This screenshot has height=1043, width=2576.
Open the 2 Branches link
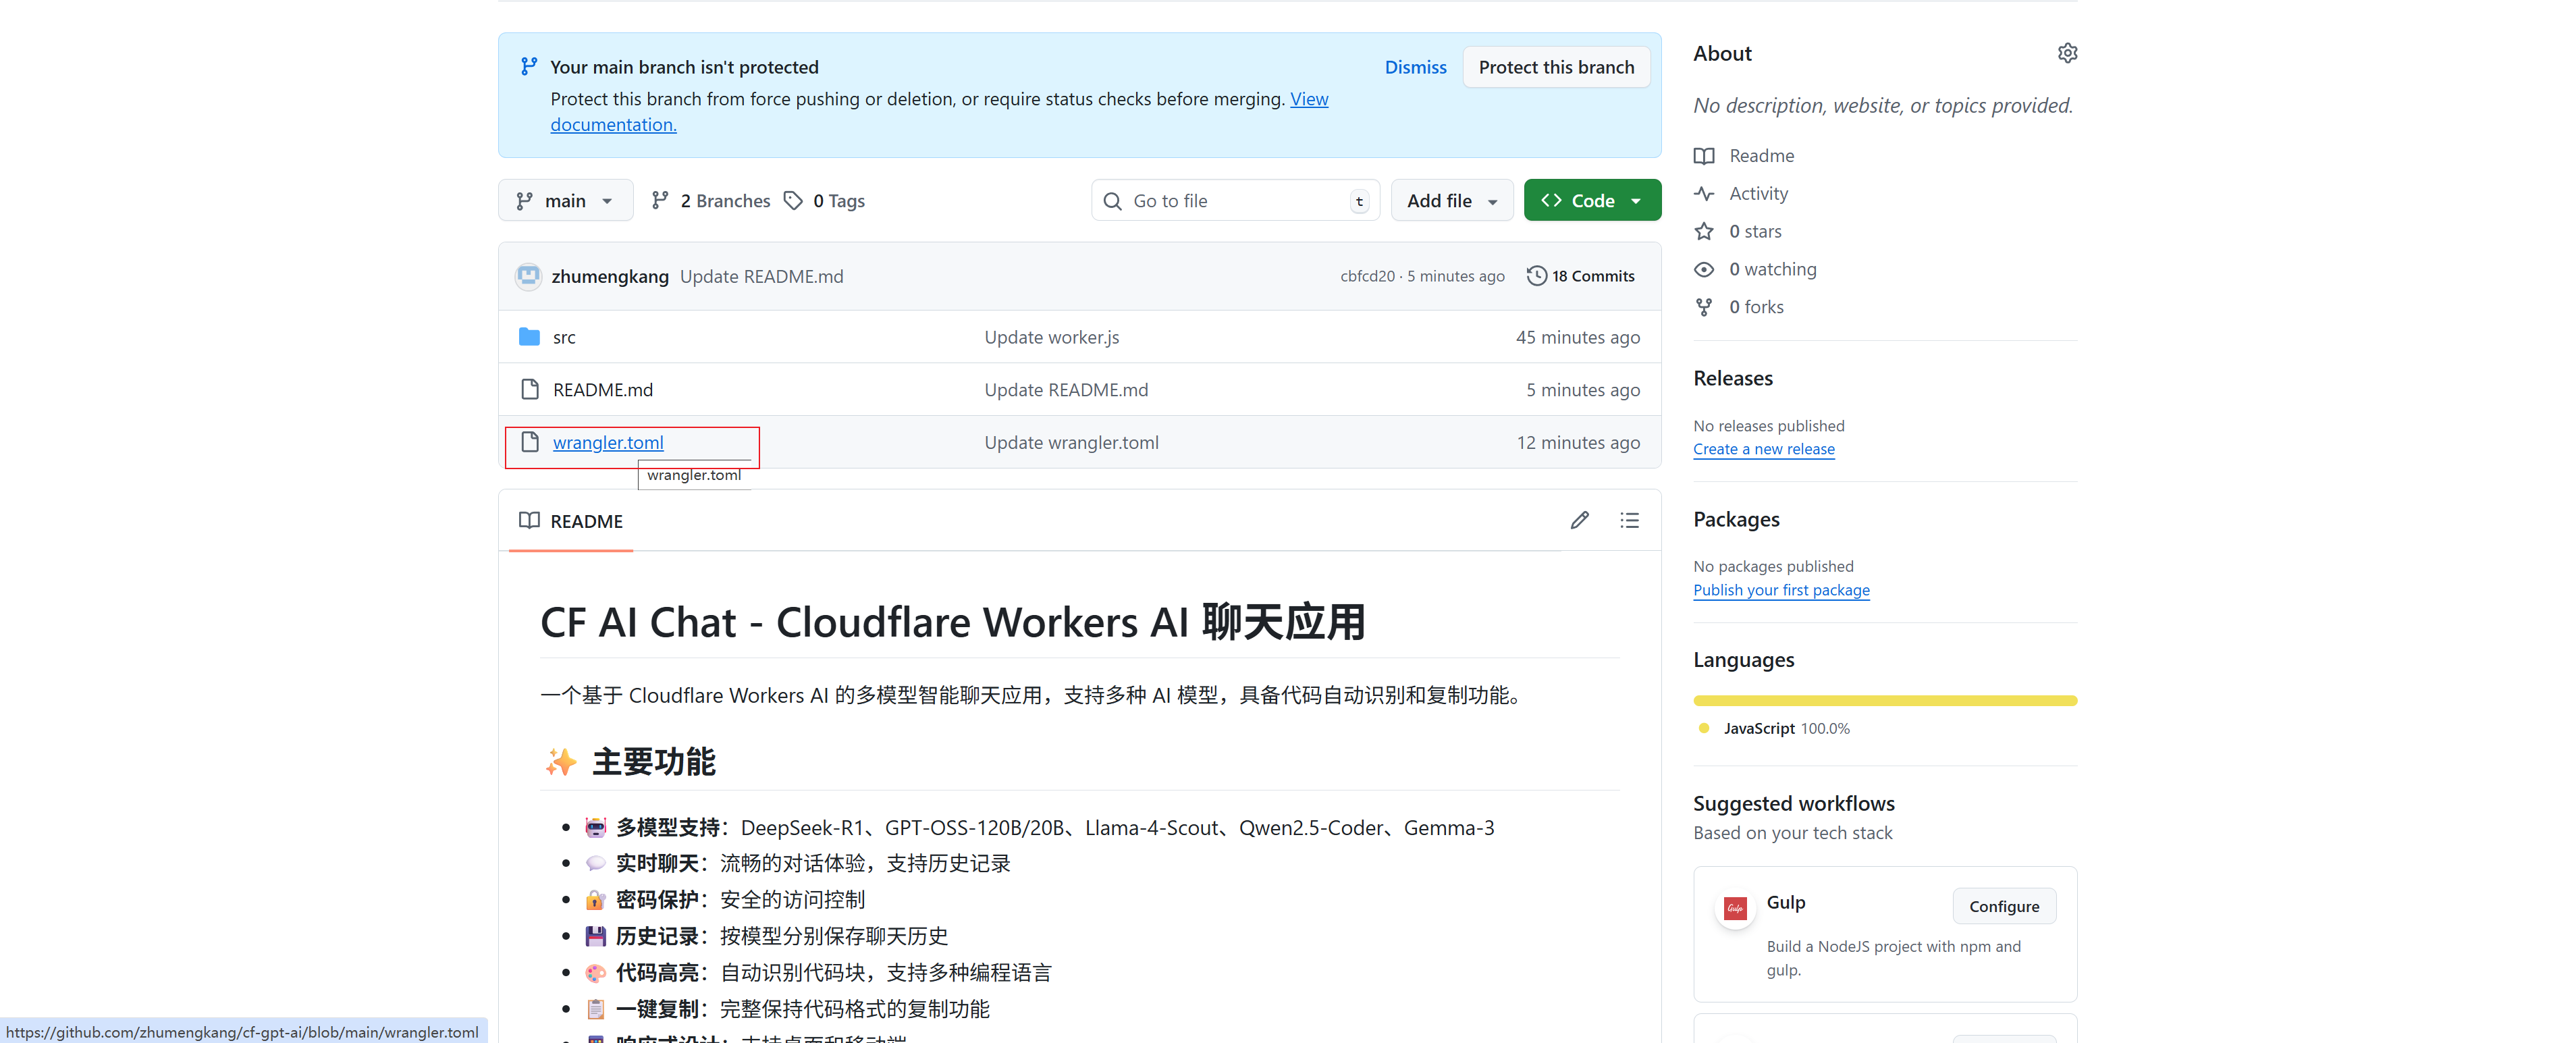710,201
